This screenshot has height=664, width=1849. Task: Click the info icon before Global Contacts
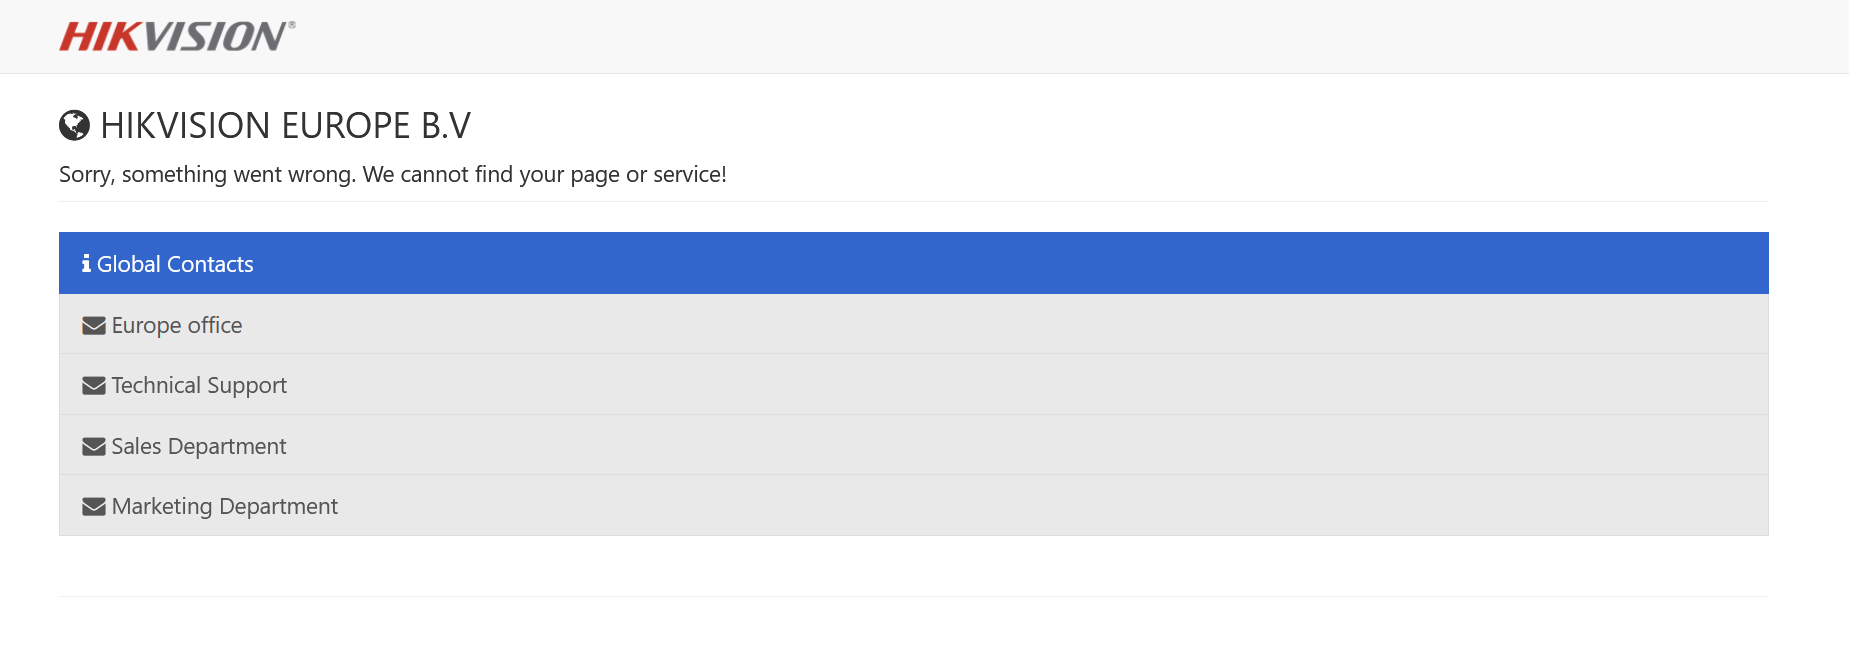[86, 263]
